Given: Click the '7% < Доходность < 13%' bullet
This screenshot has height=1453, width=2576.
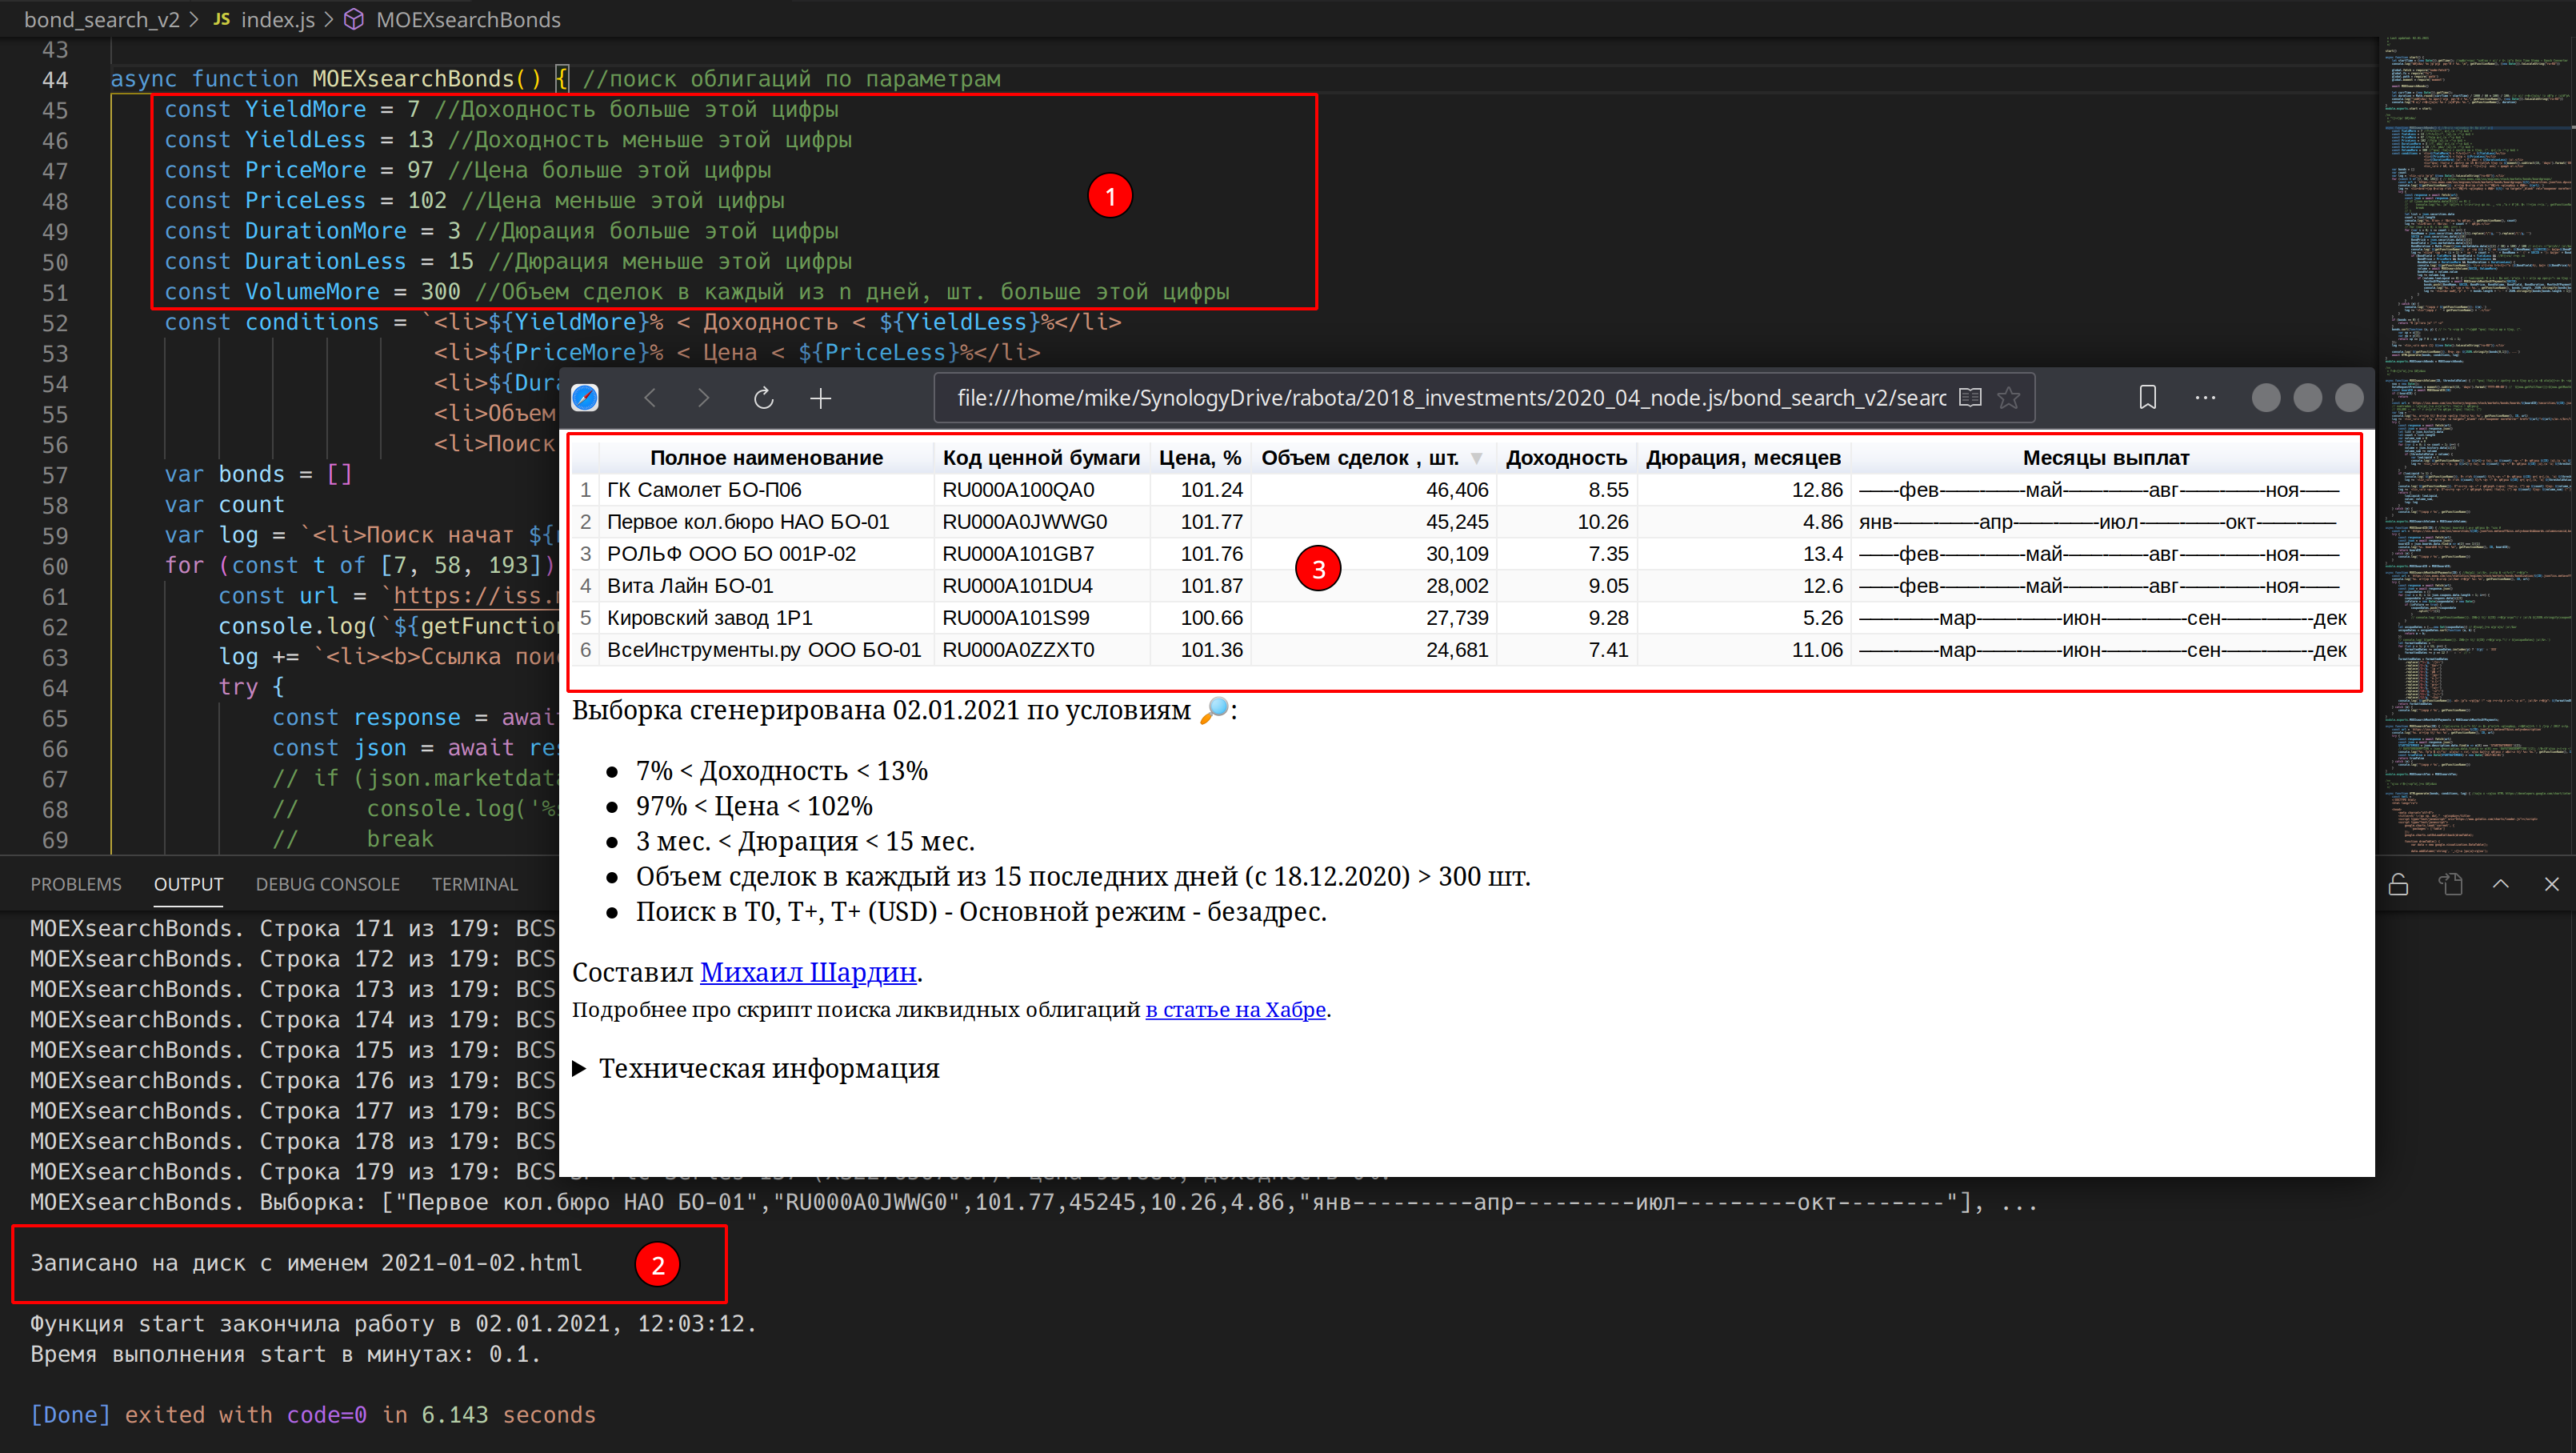Looking at the screenshot, I should pyautogui.click(x=782, y=771).
